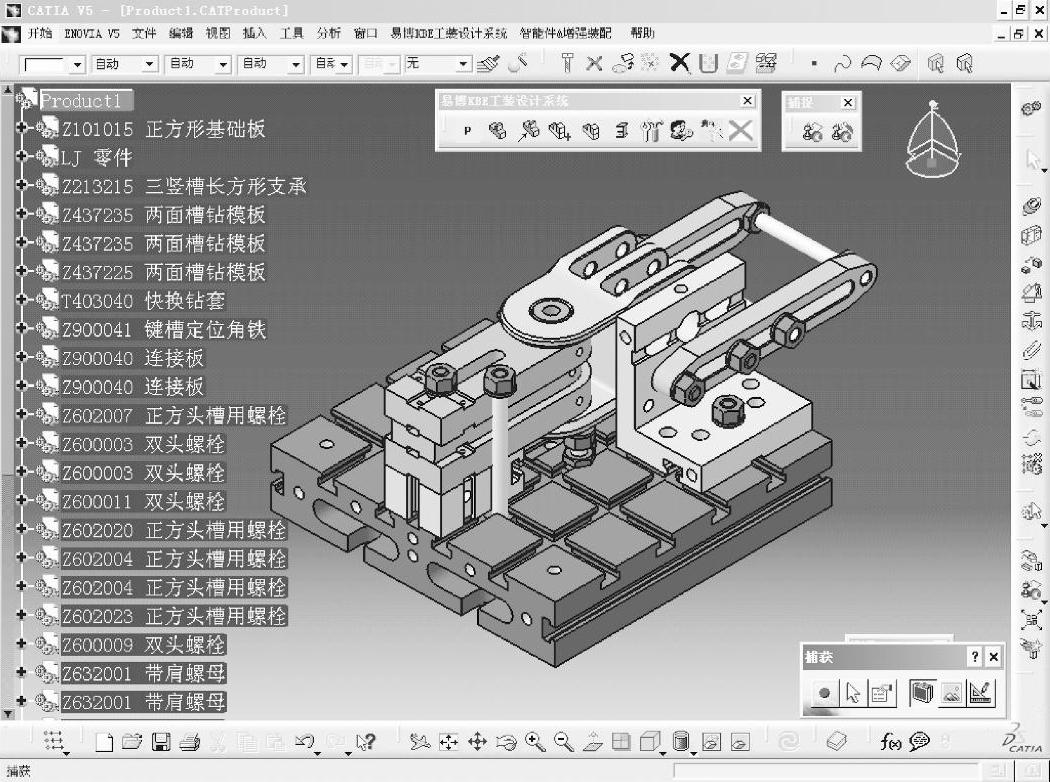Click the Pixel image mode icon in capture panel
Image resolution: width=1050 pixels, height=782 pixels.
pos(952,693)
